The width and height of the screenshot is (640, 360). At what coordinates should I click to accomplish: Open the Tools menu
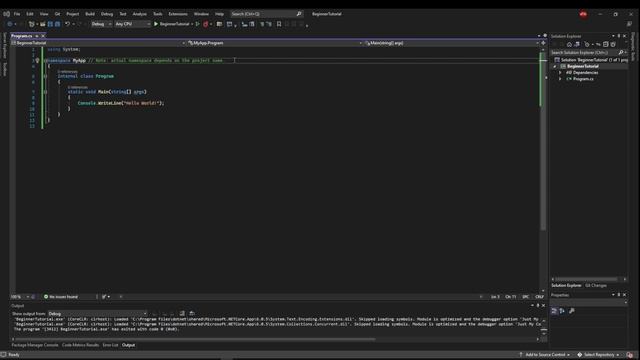pyautogui.click(x=158, y=14)
